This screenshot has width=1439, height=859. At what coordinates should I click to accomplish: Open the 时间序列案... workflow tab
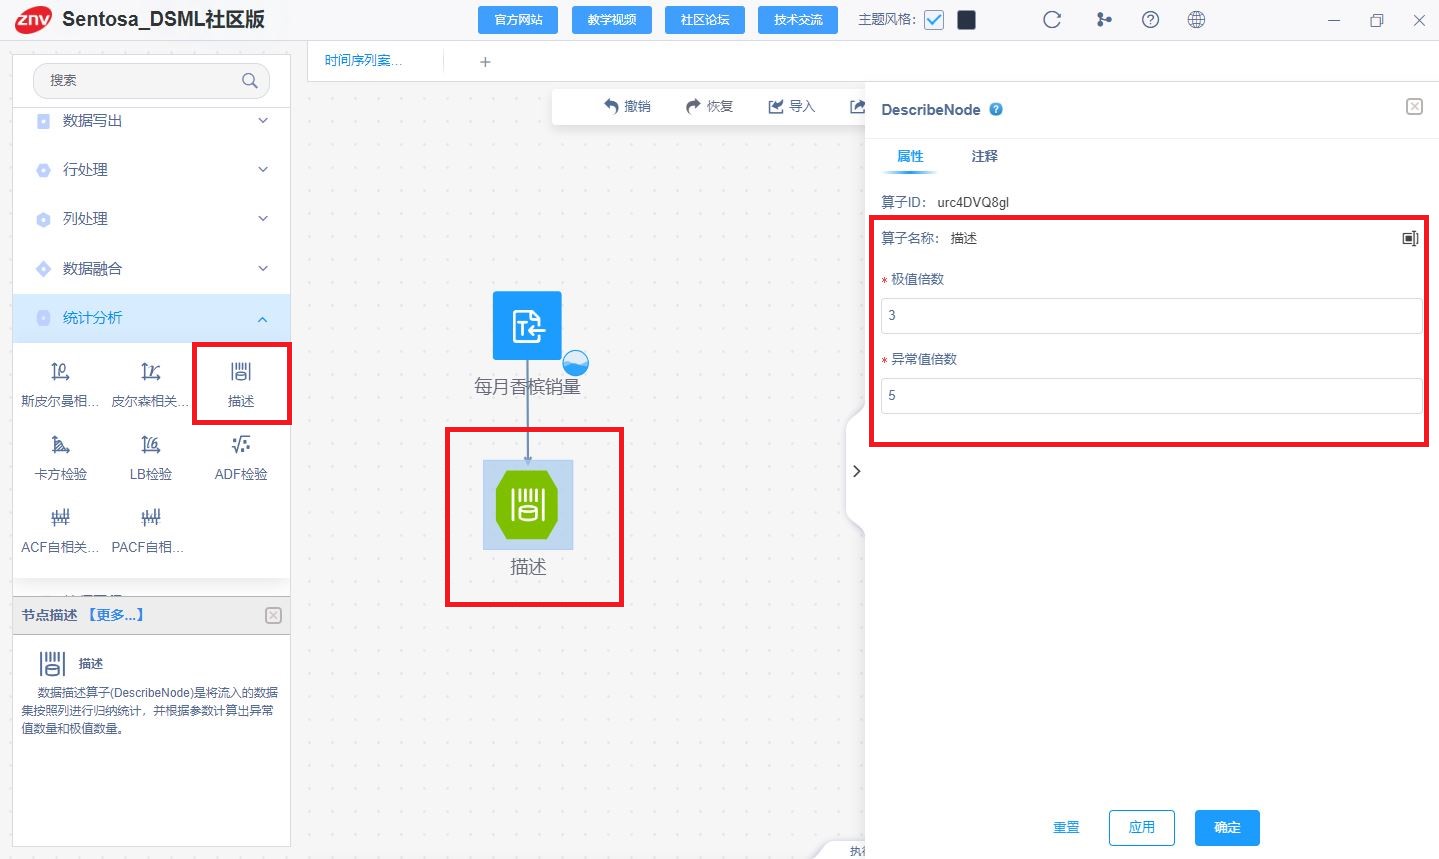tap(364, 61)
